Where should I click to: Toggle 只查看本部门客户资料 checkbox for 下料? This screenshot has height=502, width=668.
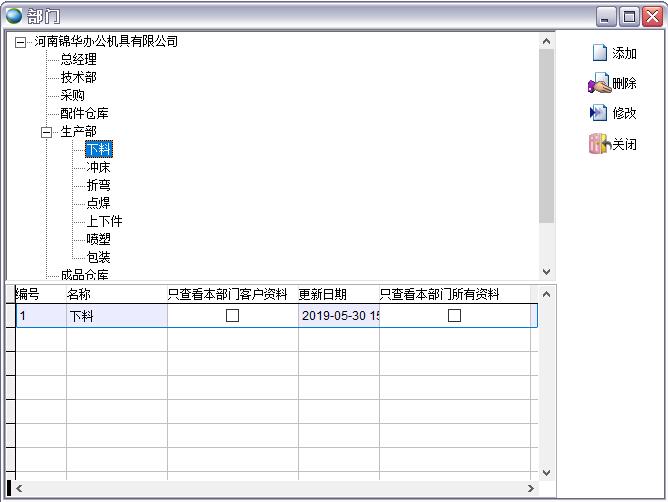click(x=232, y=315)
